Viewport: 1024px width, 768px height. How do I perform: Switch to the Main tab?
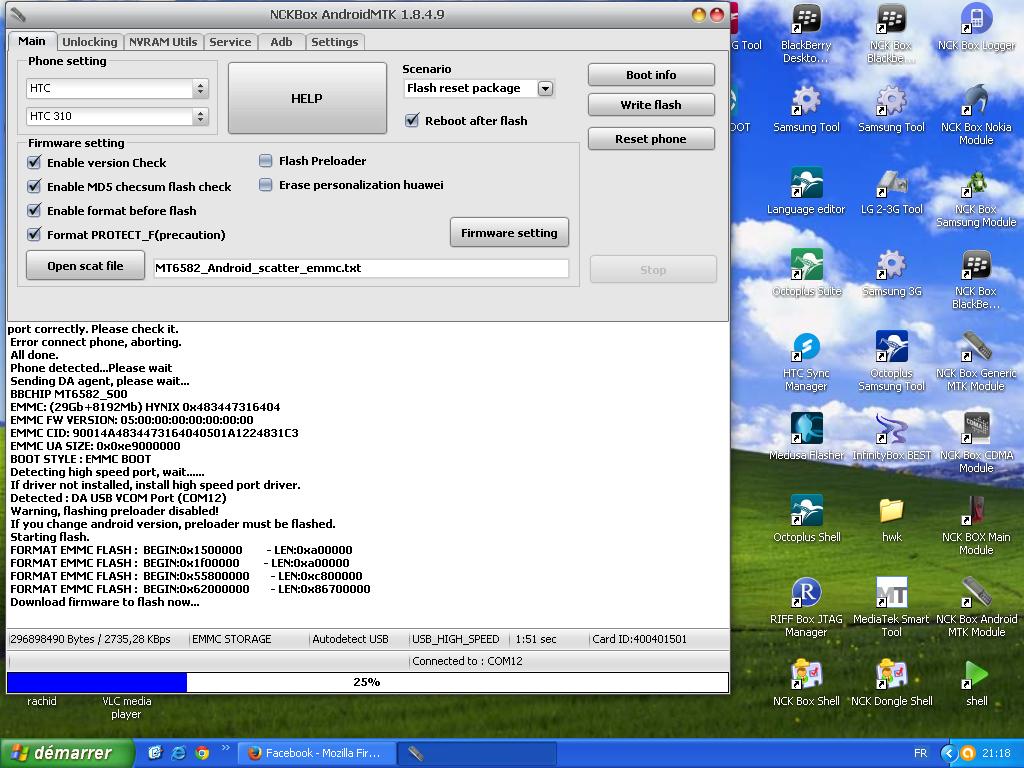click(x=32, y=41)
